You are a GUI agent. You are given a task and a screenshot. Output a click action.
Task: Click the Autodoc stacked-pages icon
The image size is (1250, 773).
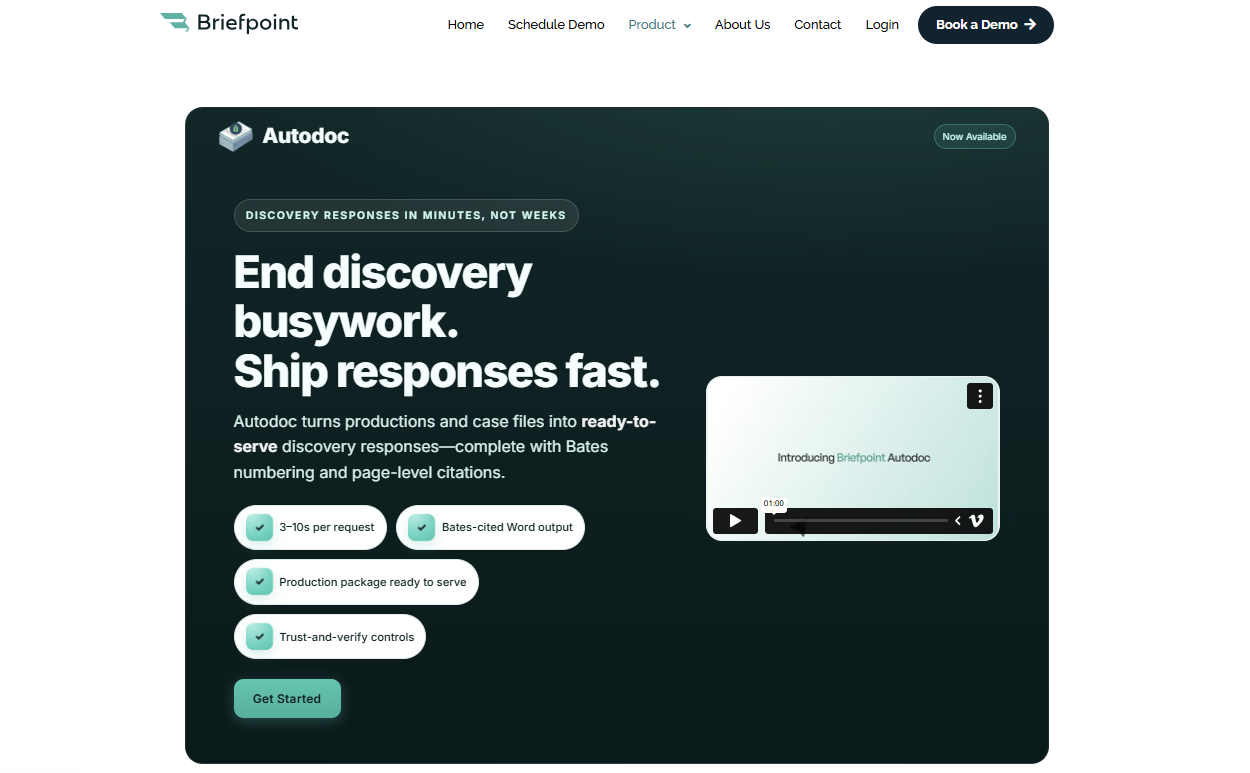click(235, 135)
